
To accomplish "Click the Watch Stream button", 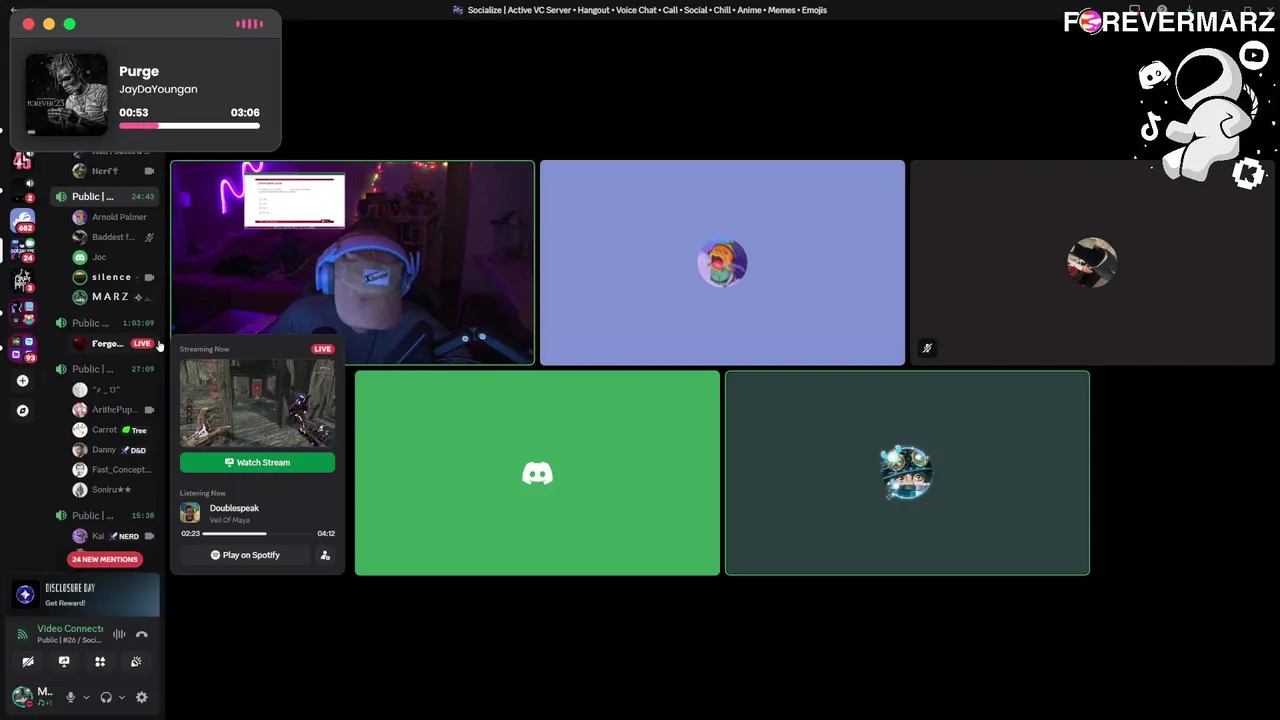I will 257,462.
